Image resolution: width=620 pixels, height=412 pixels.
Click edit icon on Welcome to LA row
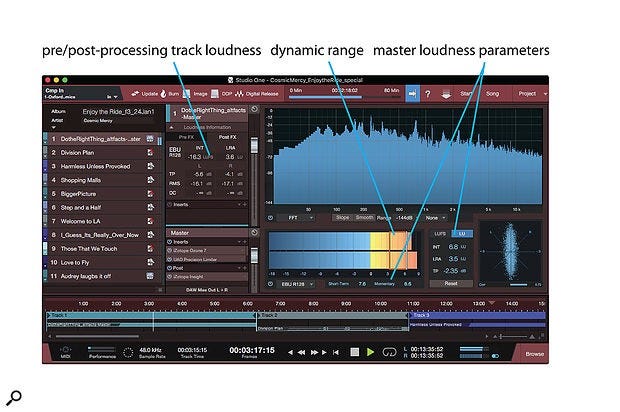click(x=150, y=221)
